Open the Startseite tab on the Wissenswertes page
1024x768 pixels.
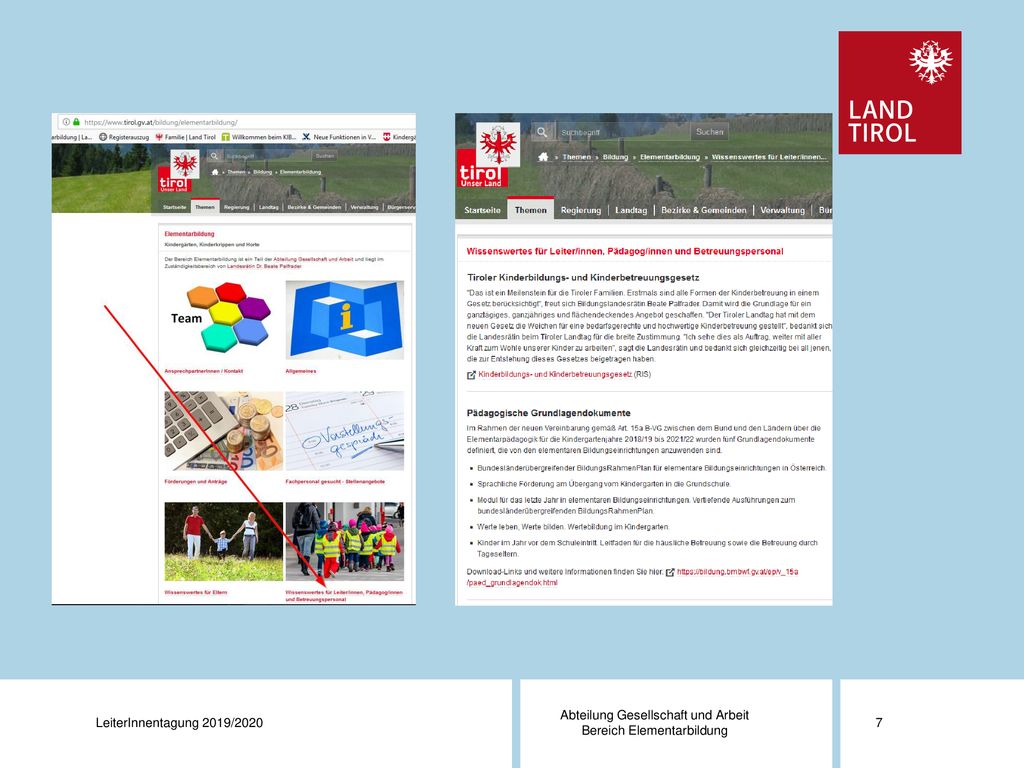483,210
